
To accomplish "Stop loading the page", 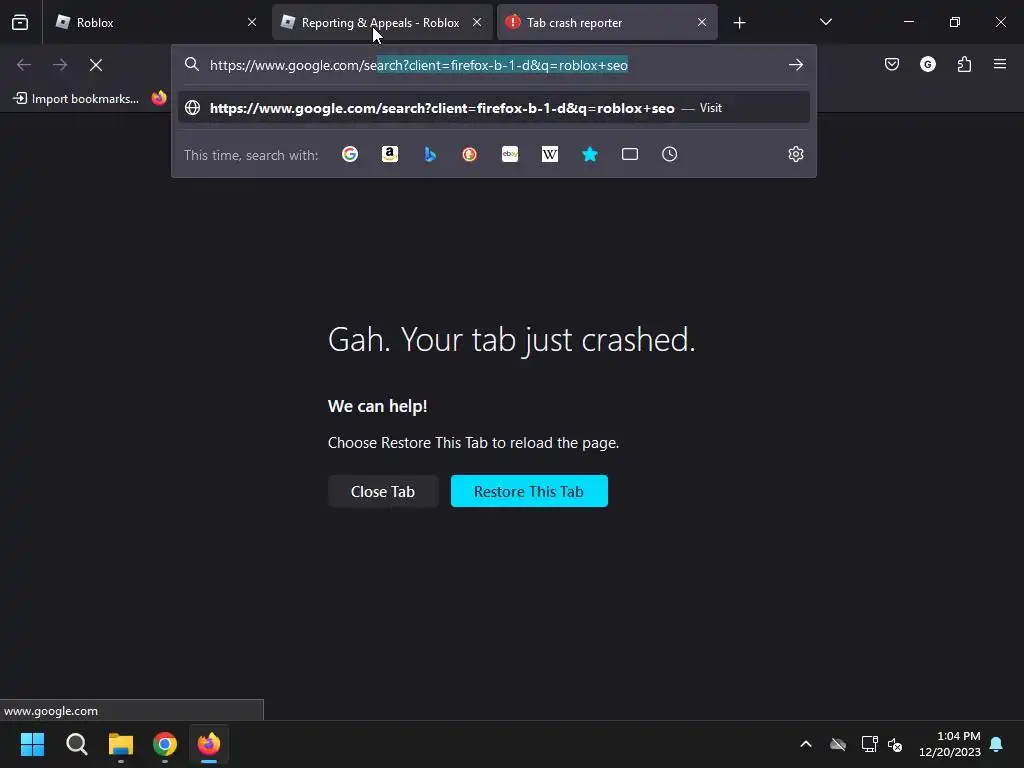I will click(96, 65).
